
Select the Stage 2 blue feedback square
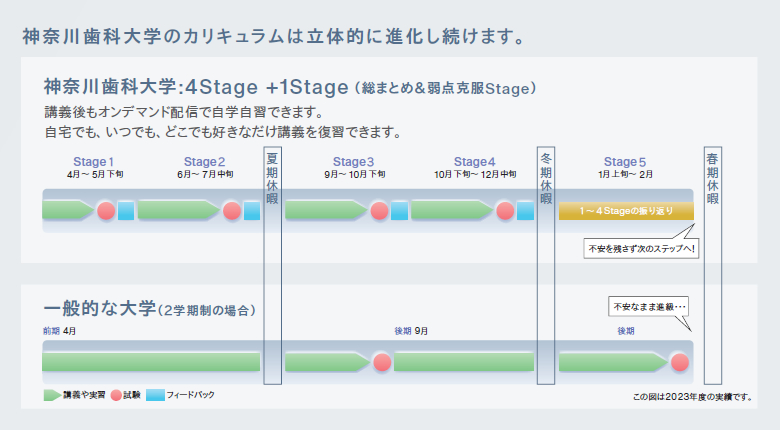click(252, 211)
